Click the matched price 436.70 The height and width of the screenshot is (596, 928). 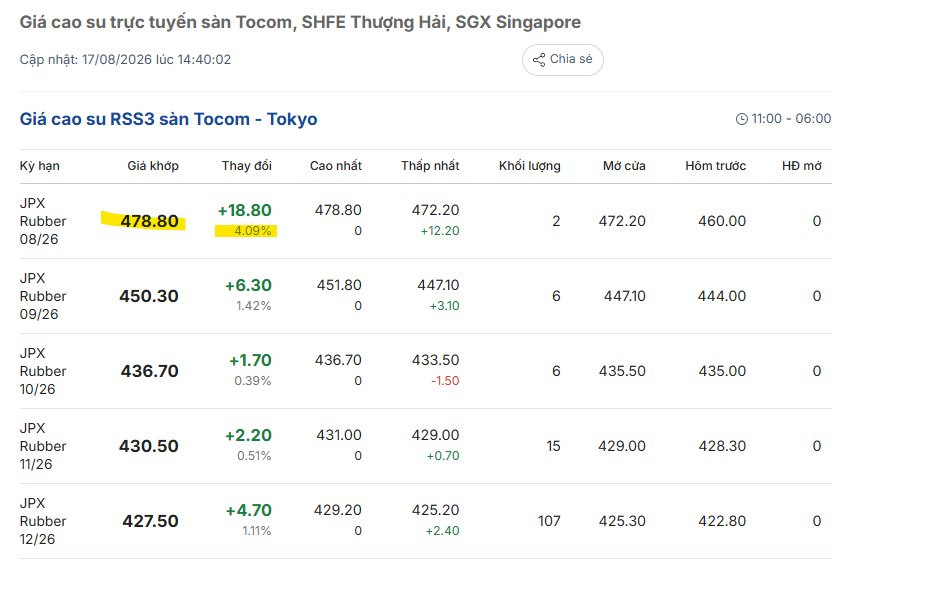tap(149, 372)
